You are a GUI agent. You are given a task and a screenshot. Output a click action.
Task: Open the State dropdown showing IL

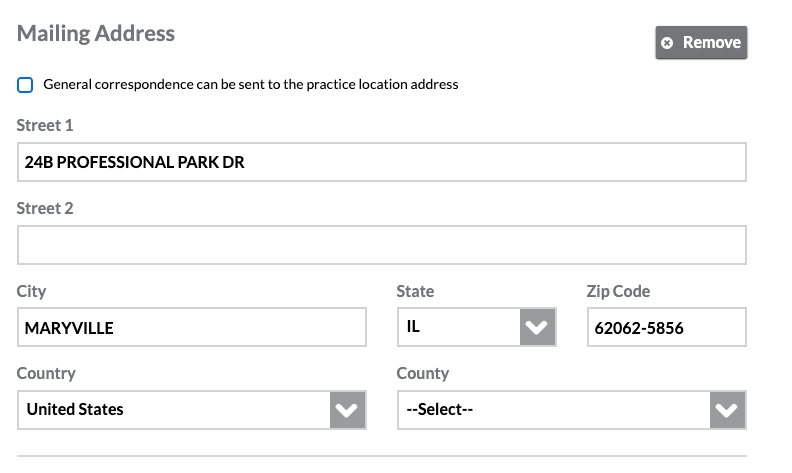(x=458, y=327)
